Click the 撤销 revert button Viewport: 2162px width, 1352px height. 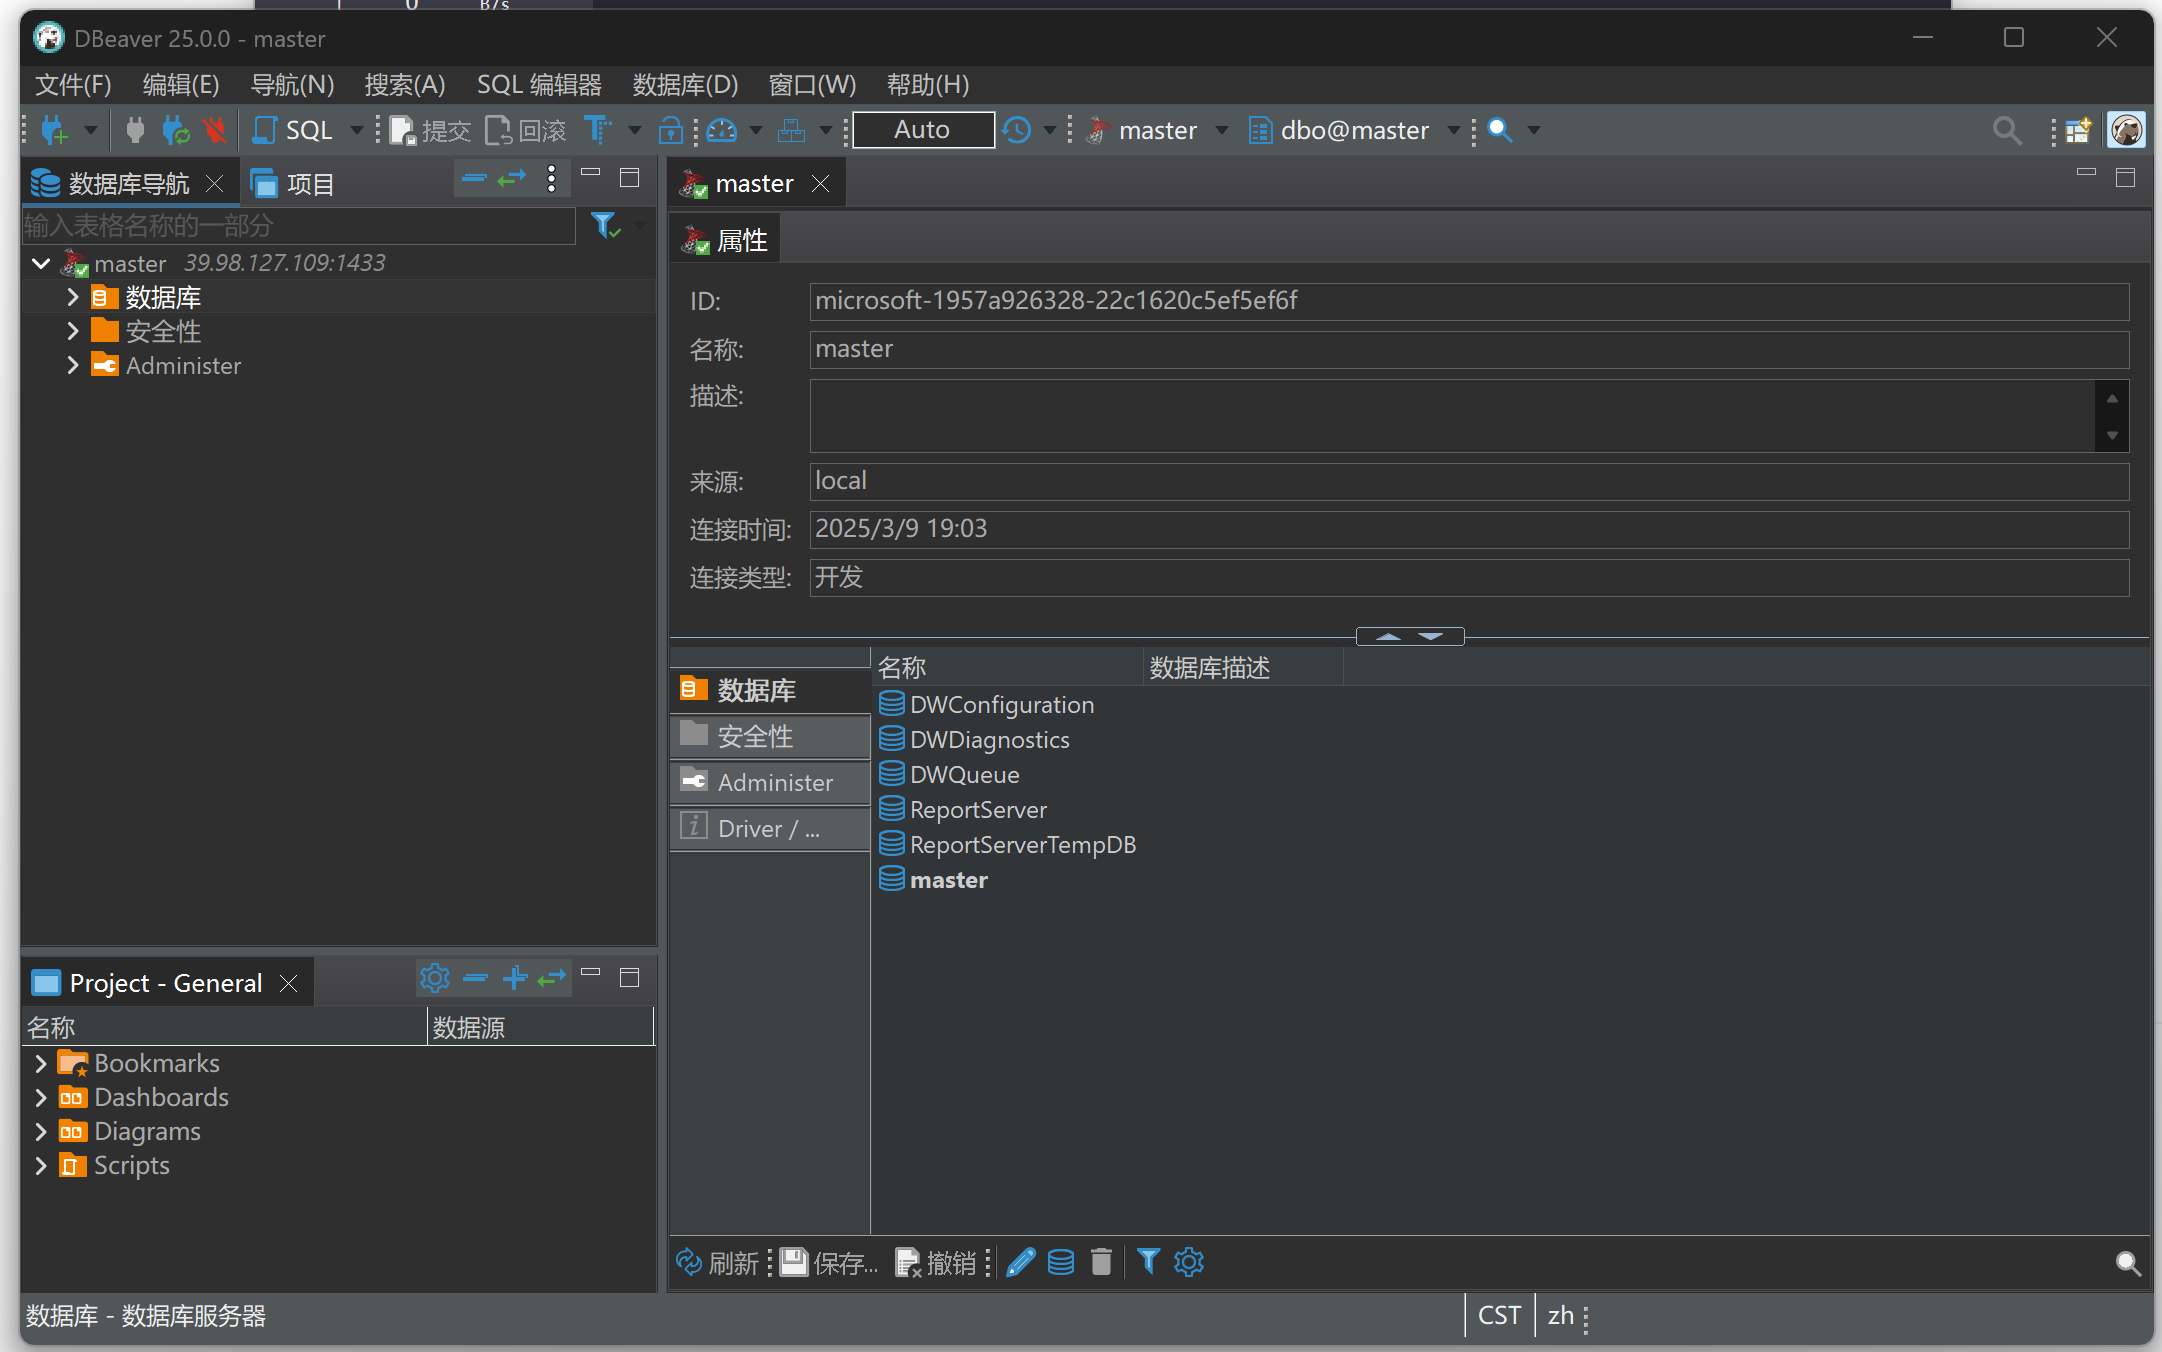(936, 1263)
